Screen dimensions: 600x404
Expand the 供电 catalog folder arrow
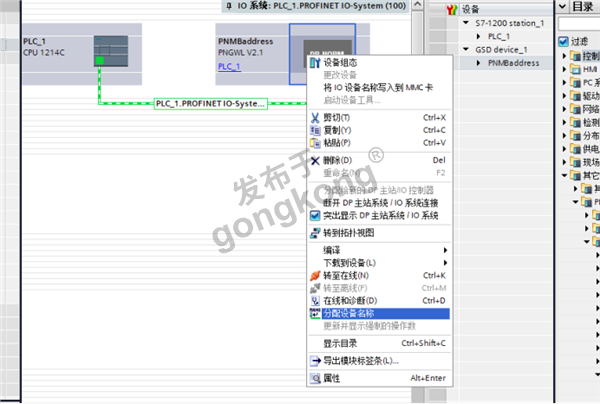pos(564,149)
